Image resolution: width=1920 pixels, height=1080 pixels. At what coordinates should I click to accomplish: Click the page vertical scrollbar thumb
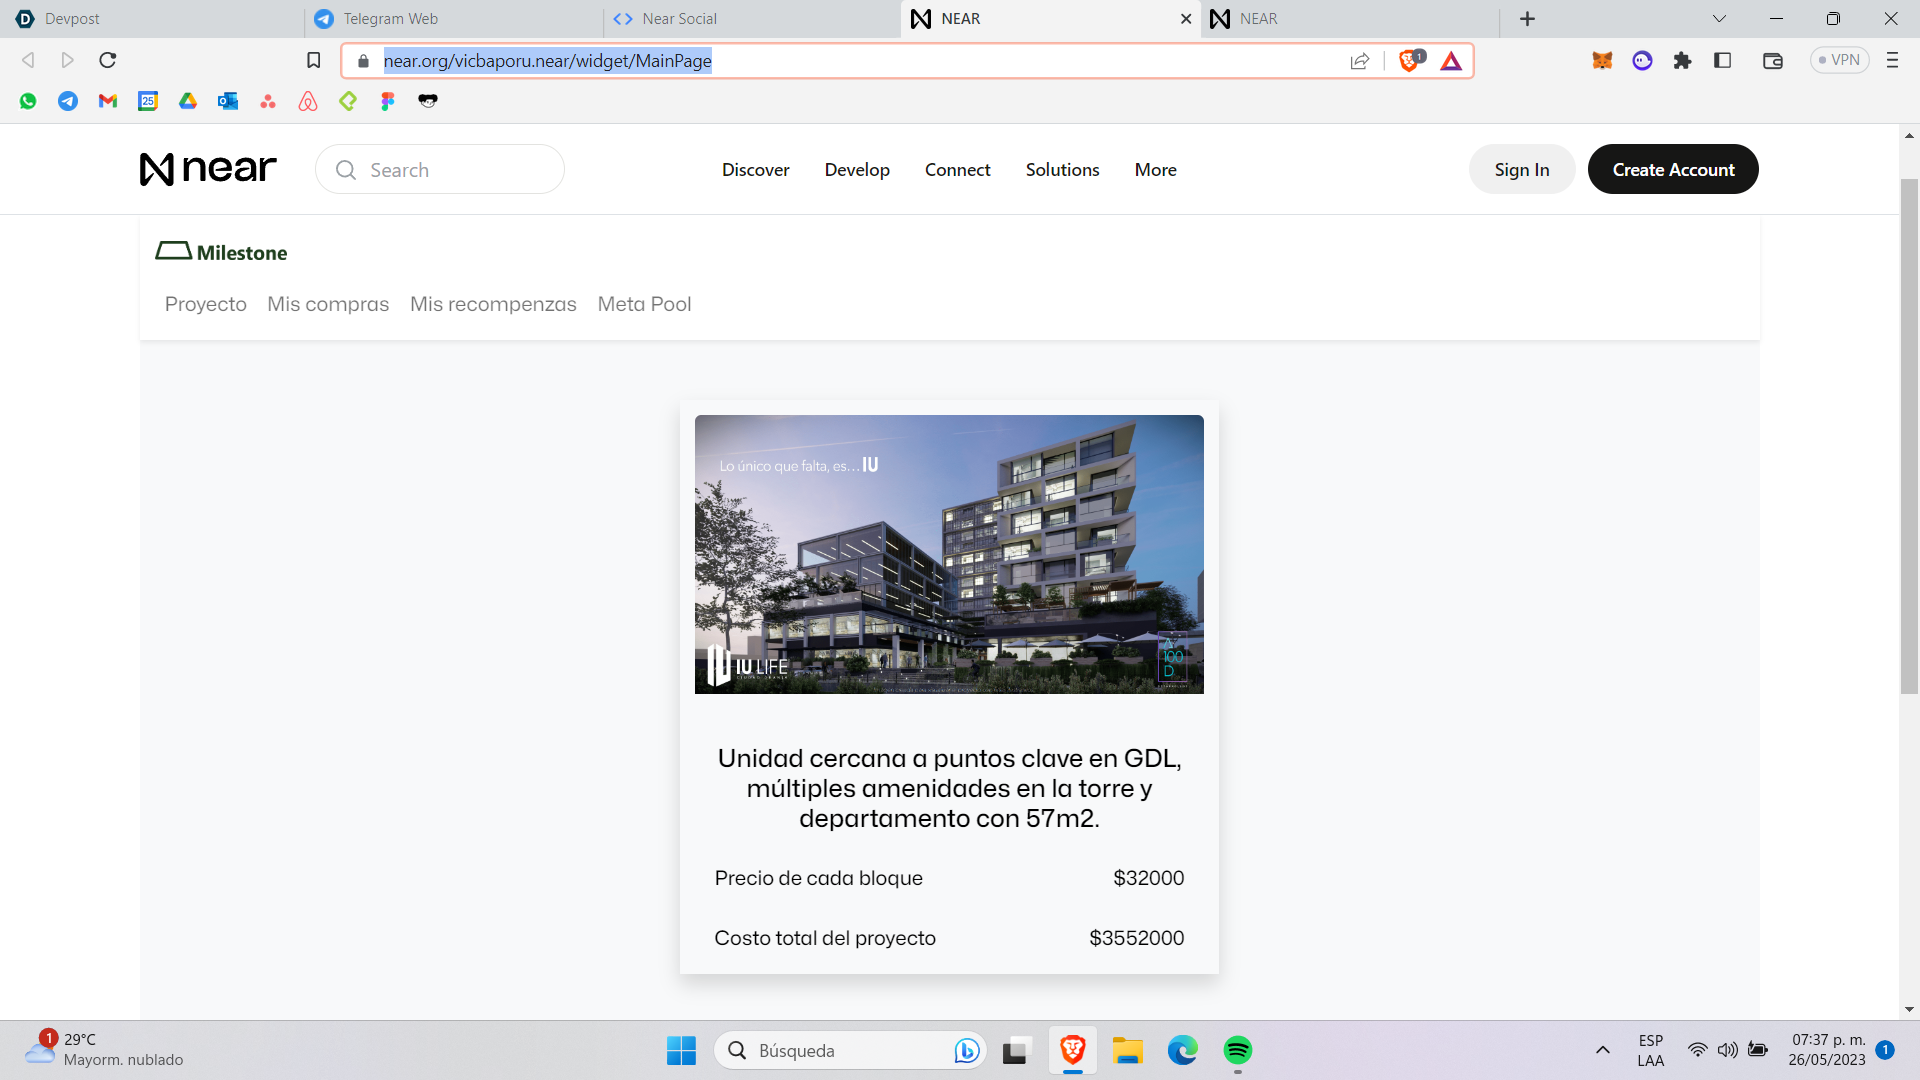[1909, 435]
